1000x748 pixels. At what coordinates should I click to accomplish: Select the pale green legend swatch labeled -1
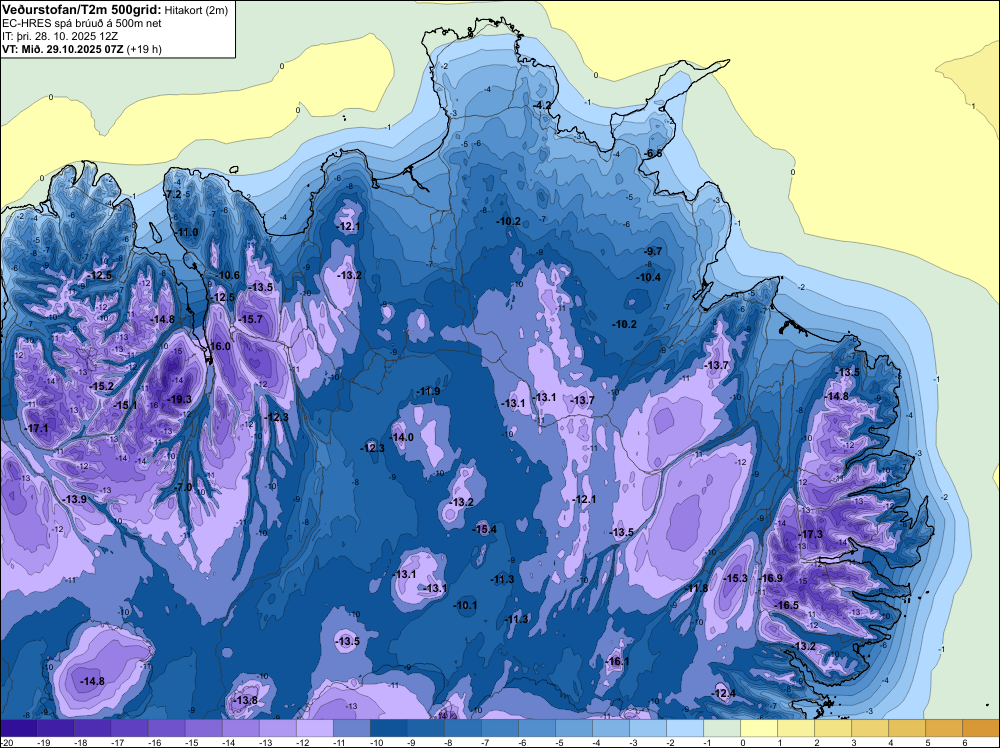click(722, 727)
